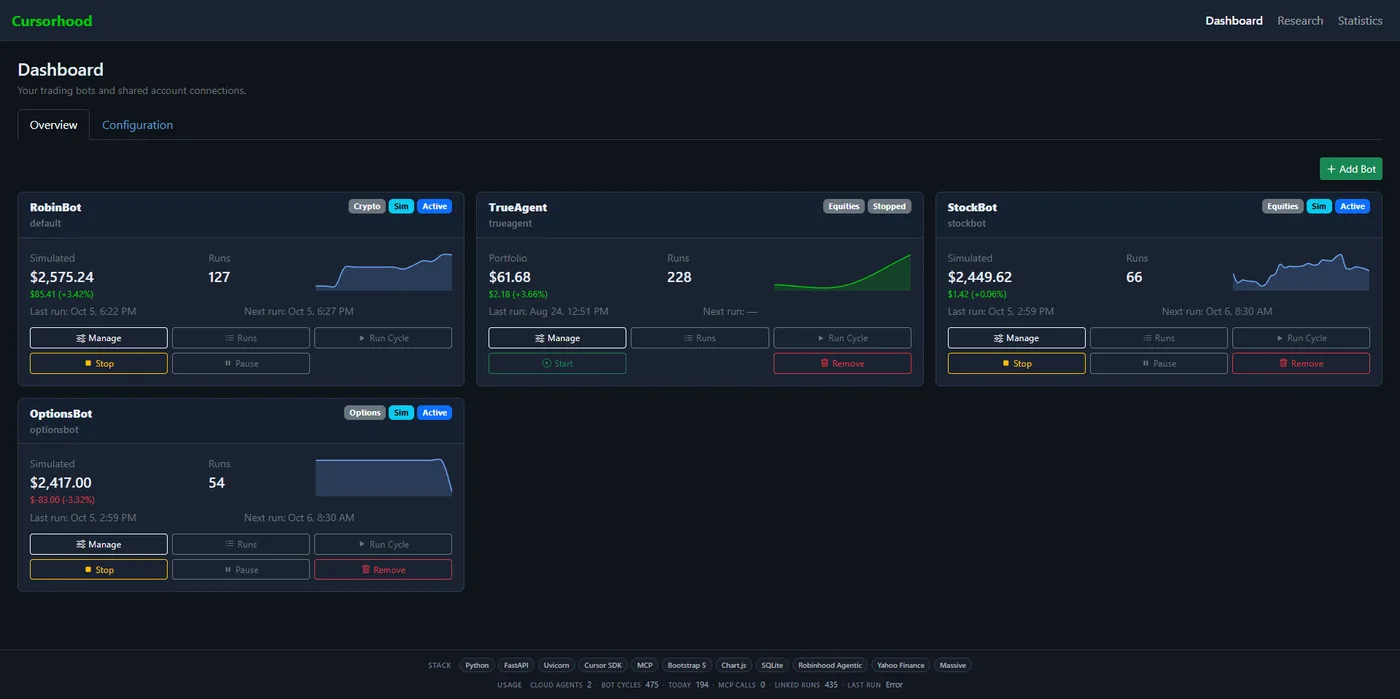Click the Chart.js stack tag
Image resolution: width=1400 pixels, height=699 pixels.
click(733, 665)
